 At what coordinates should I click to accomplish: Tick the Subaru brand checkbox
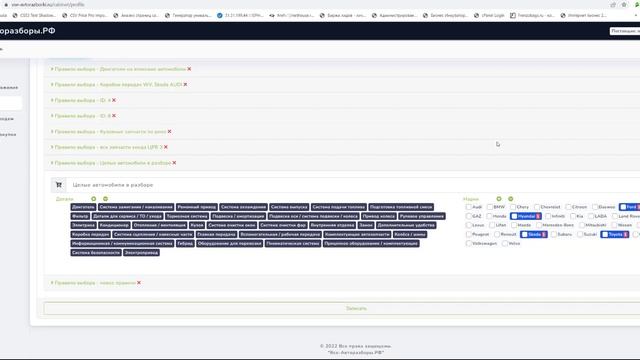pyautogui.click(x=554, y=234)
